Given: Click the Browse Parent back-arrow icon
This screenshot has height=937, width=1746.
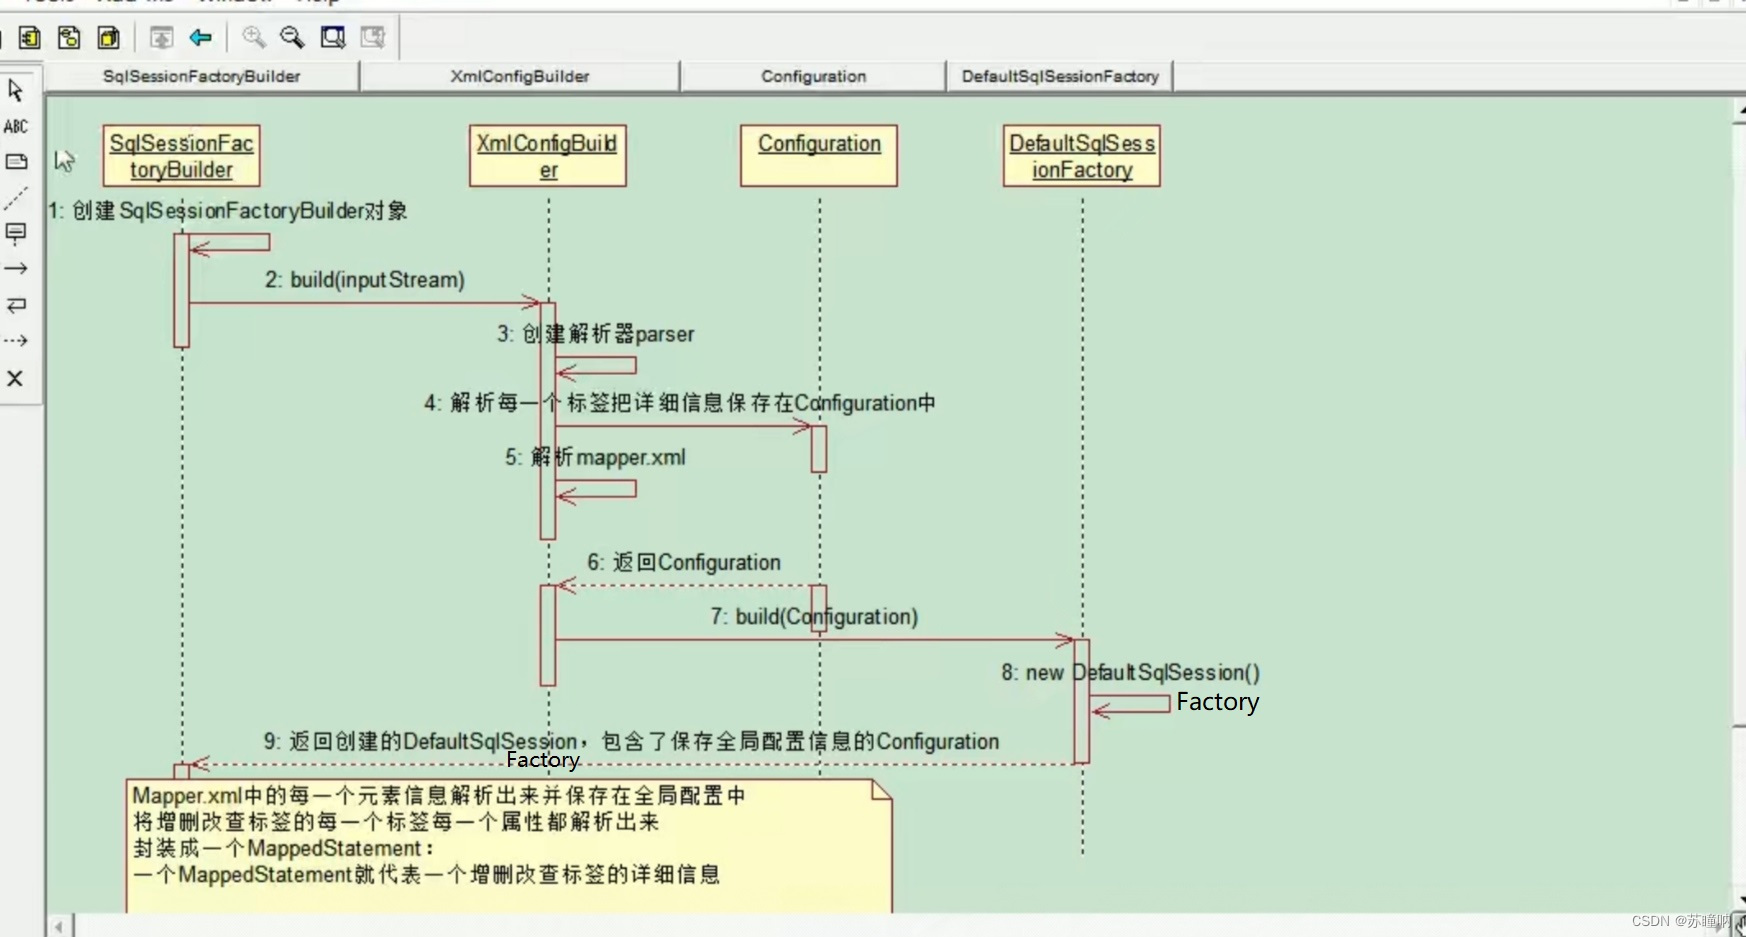Looking at the screenshot, I should pyautogui.click(x=200, y=38).
